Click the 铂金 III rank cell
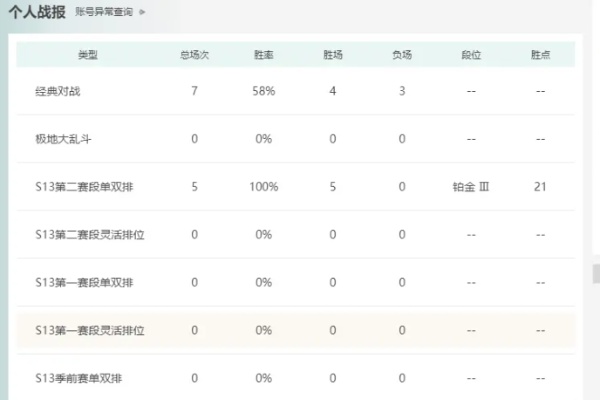This screenshot has width=600, height=400. 470,187
